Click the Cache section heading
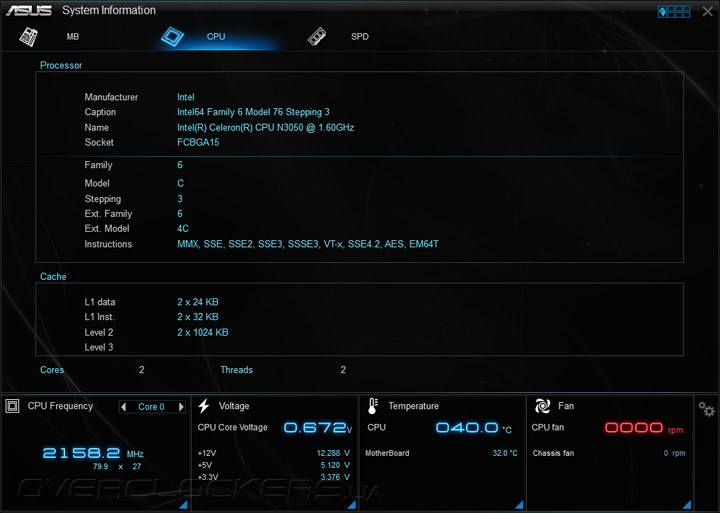The image size is (720, 513). [x=53, y=277]
